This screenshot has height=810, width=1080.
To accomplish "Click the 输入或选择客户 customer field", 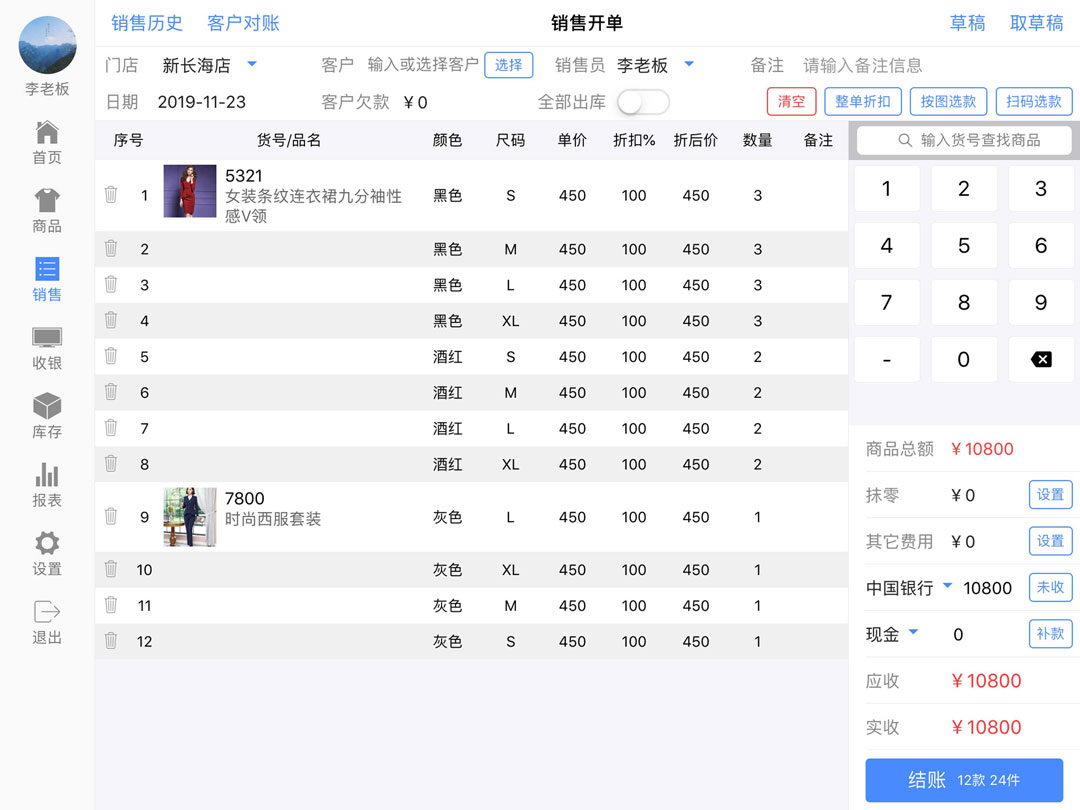I will pyautogui.click(x=423, y=65).
